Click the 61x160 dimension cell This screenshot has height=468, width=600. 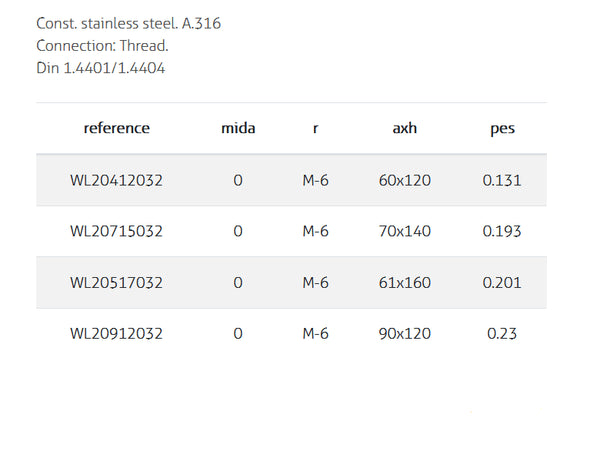(x=407, y=283)
